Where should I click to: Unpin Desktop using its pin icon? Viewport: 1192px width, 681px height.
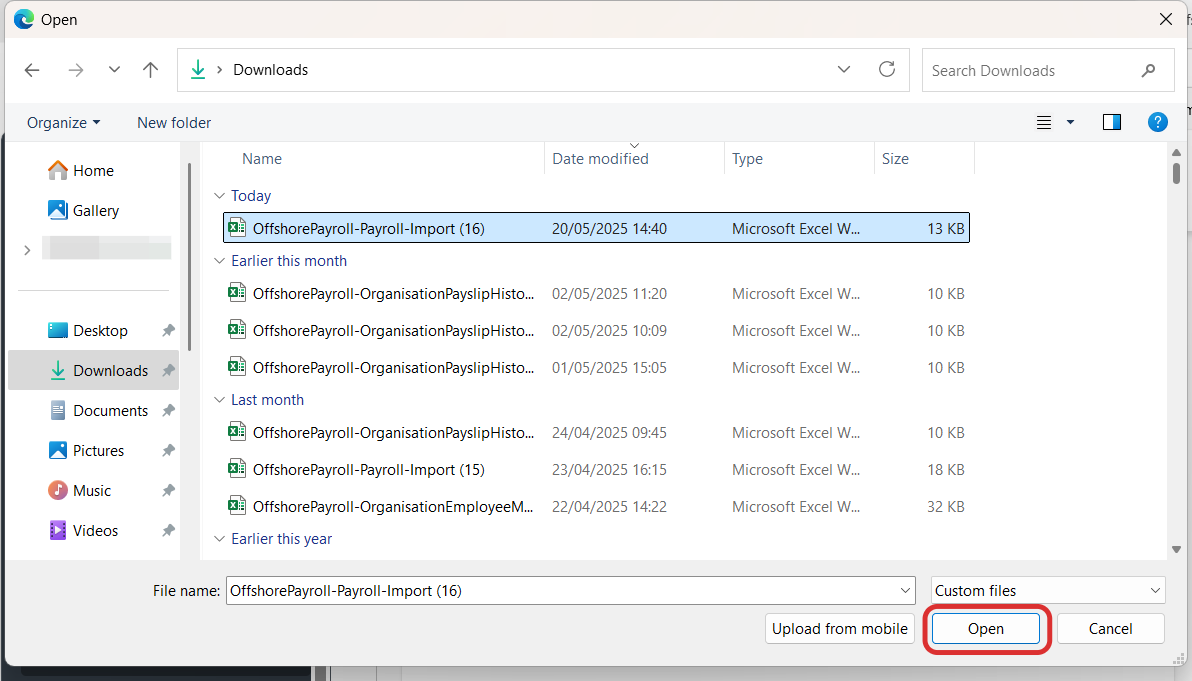click(169, 331)
